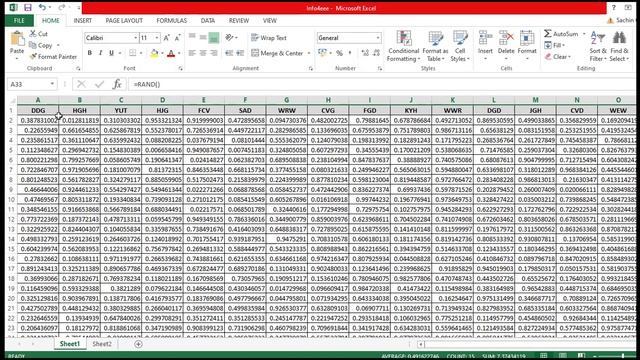640x360 pixels.
Task: Confirm formula with the check mark
Action: point(99,84)
